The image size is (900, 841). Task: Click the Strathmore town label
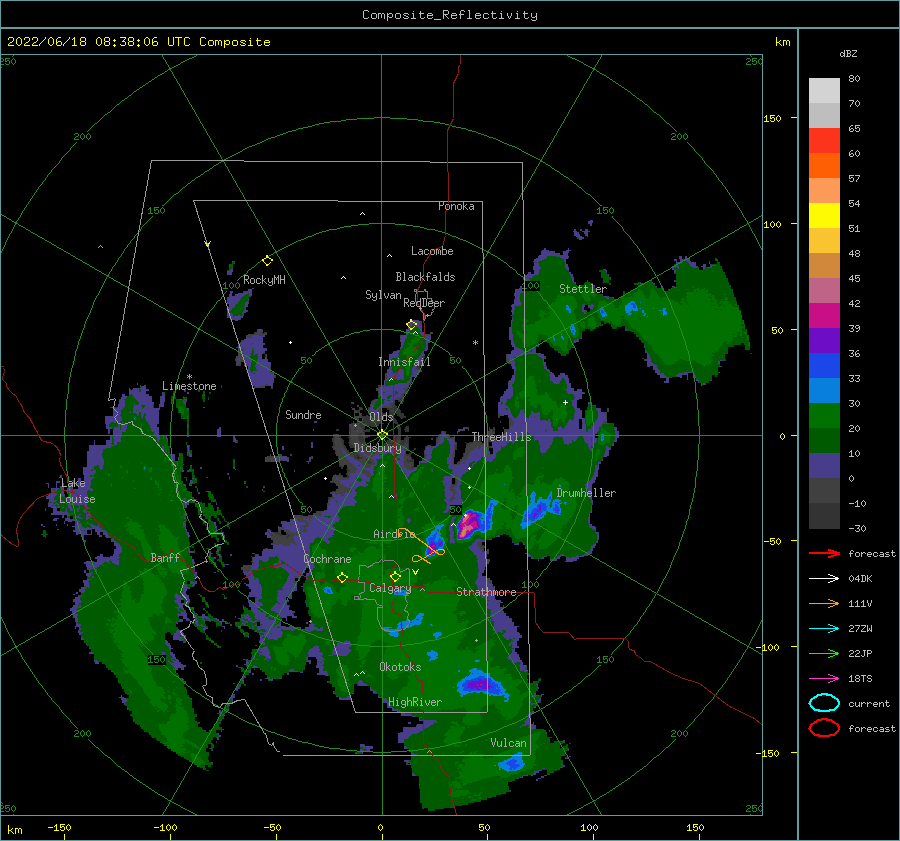[486, 592]
